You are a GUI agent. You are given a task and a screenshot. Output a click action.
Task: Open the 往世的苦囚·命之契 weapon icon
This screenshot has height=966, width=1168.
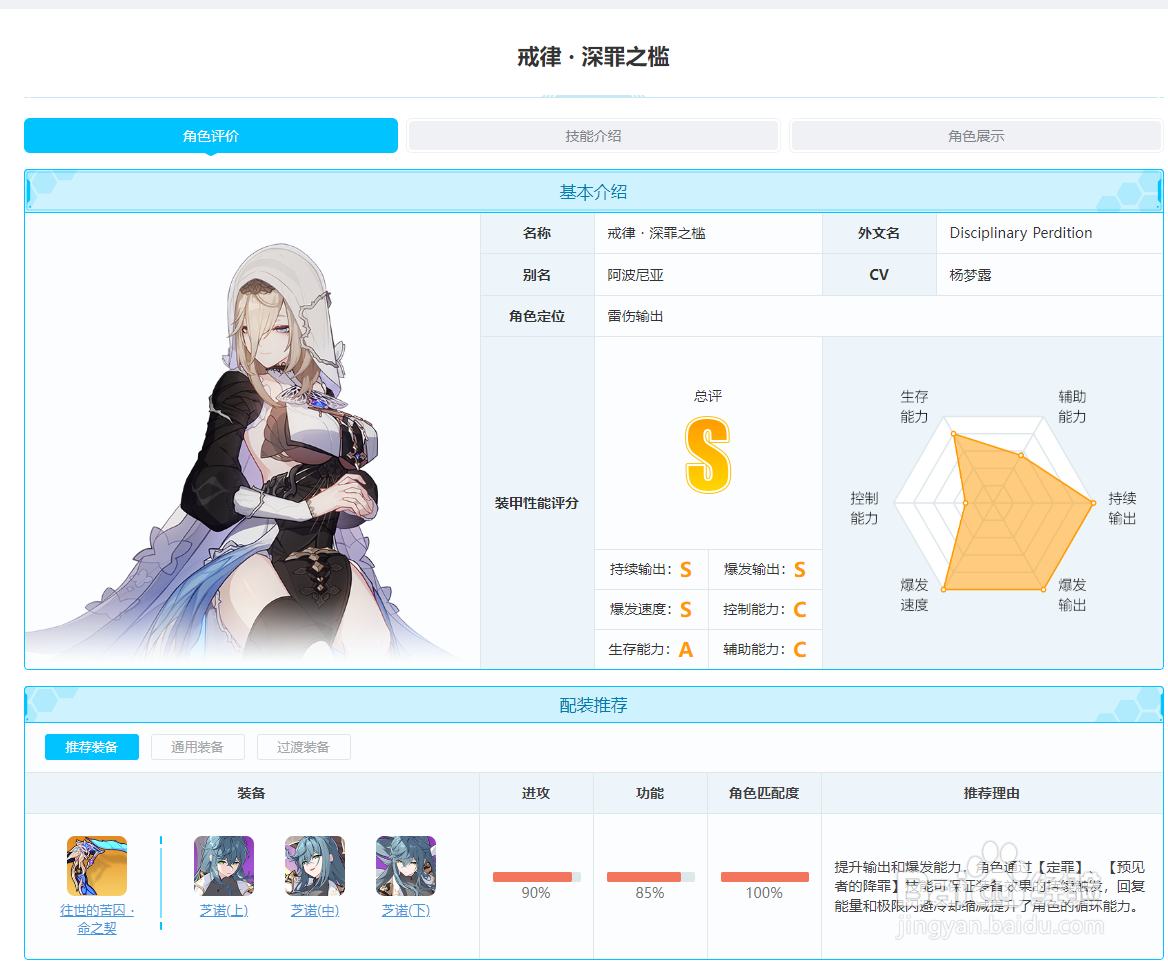pyautogui.click(x=97, y=865)
